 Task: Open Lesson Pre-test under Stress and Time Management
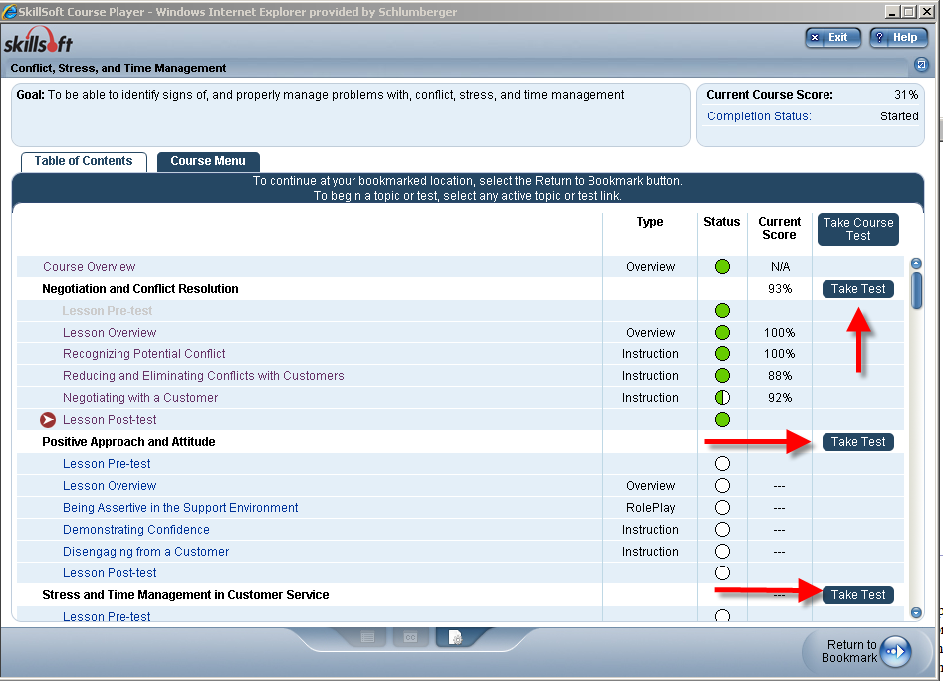pos(106,616)
